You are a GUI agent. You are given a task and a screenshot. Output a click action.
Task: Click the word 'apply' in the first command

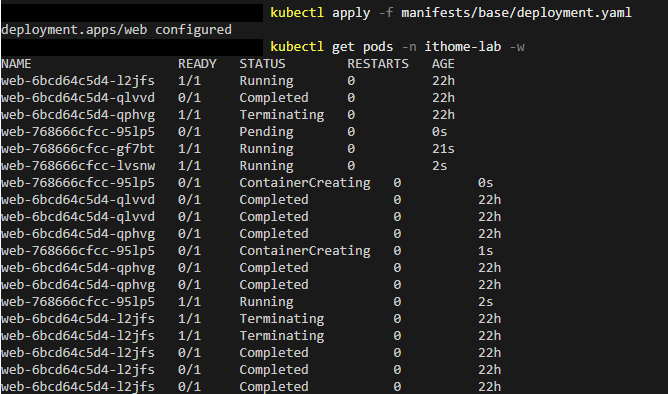click(x=351, y=13)
